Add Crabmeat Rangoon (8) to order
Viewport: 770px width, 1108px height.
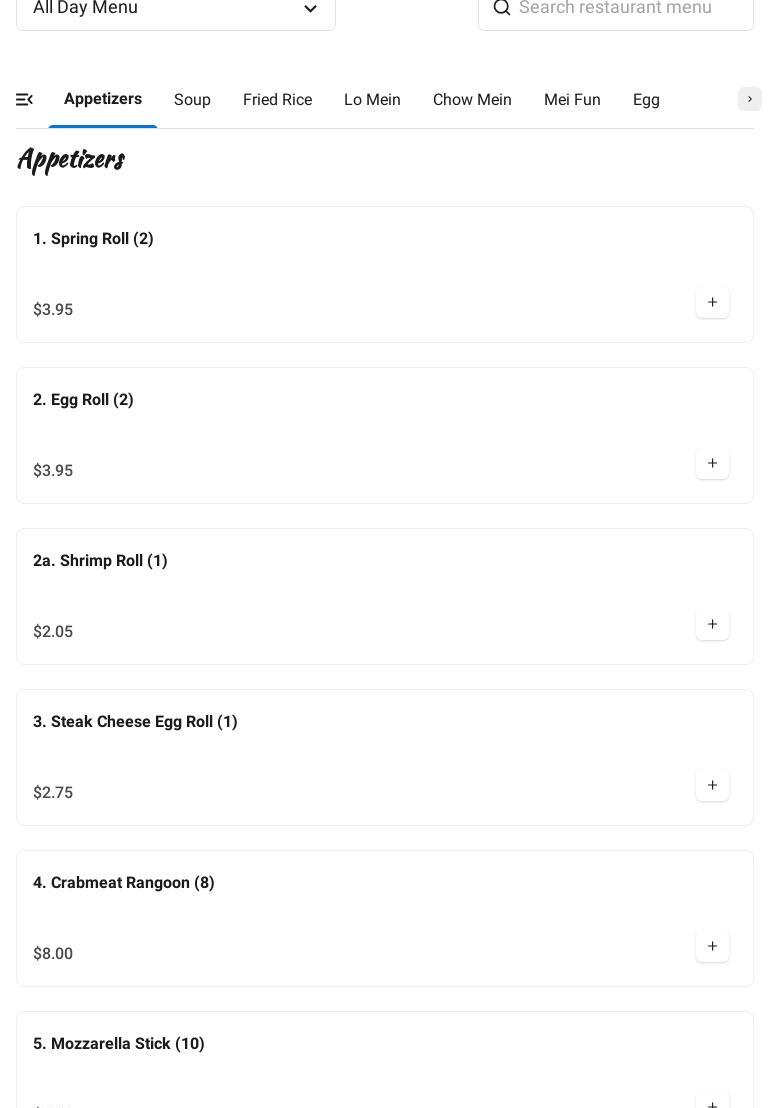click(712, 947)
